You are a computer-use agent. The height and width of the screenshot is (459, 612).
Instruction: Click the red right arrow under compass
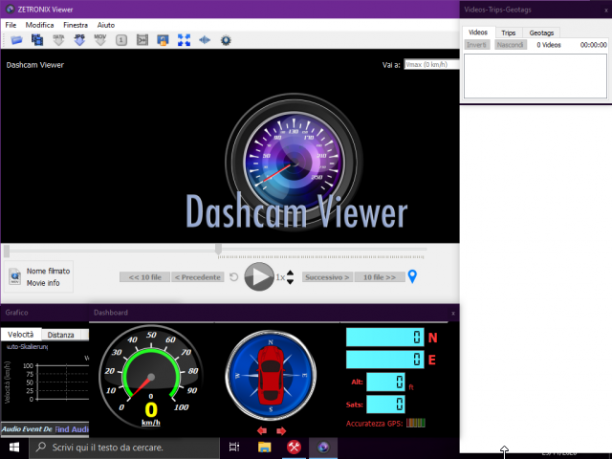pos(281,431)
